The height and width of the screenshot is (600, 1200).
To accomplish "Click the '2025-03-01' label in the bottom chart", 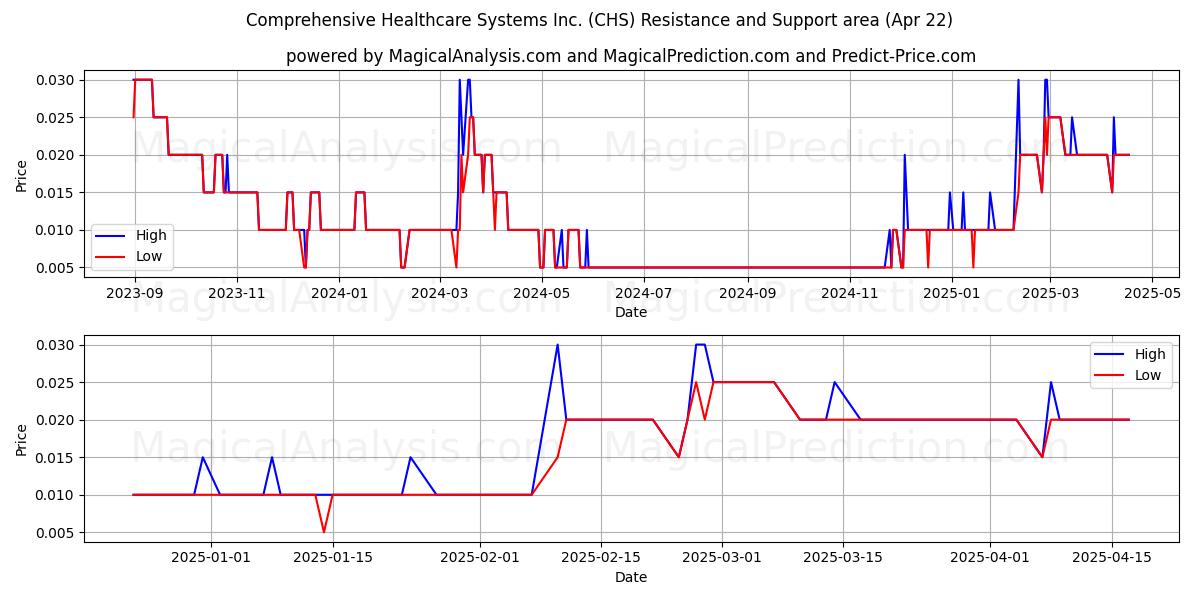I will tap(721, 558).
